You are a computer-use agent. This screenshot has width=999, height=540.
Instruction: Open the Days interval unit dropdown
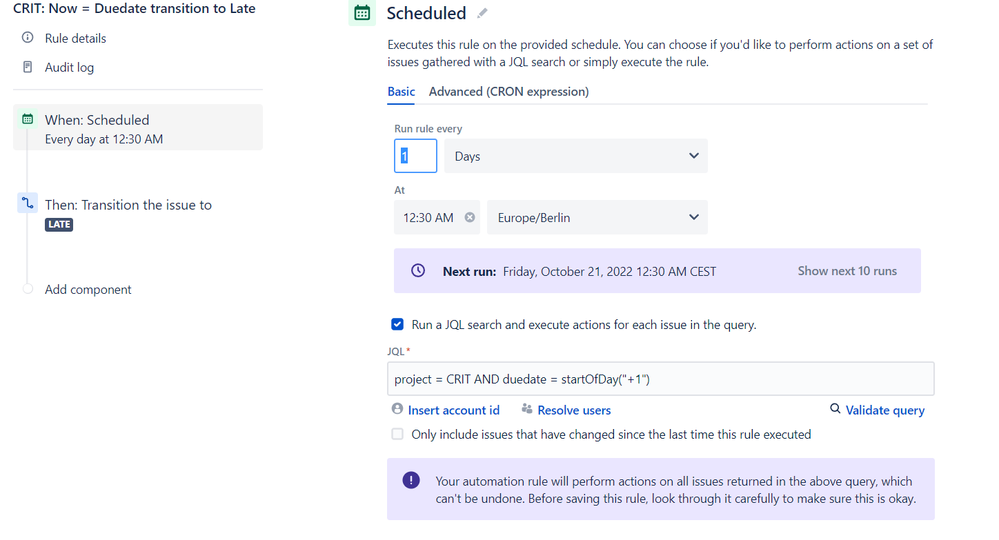tap(576, 156)
